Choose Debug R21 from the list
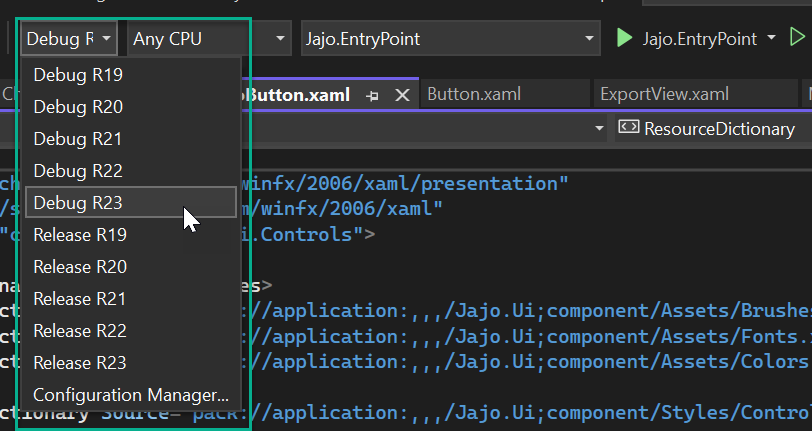 (x=130, y=139)
